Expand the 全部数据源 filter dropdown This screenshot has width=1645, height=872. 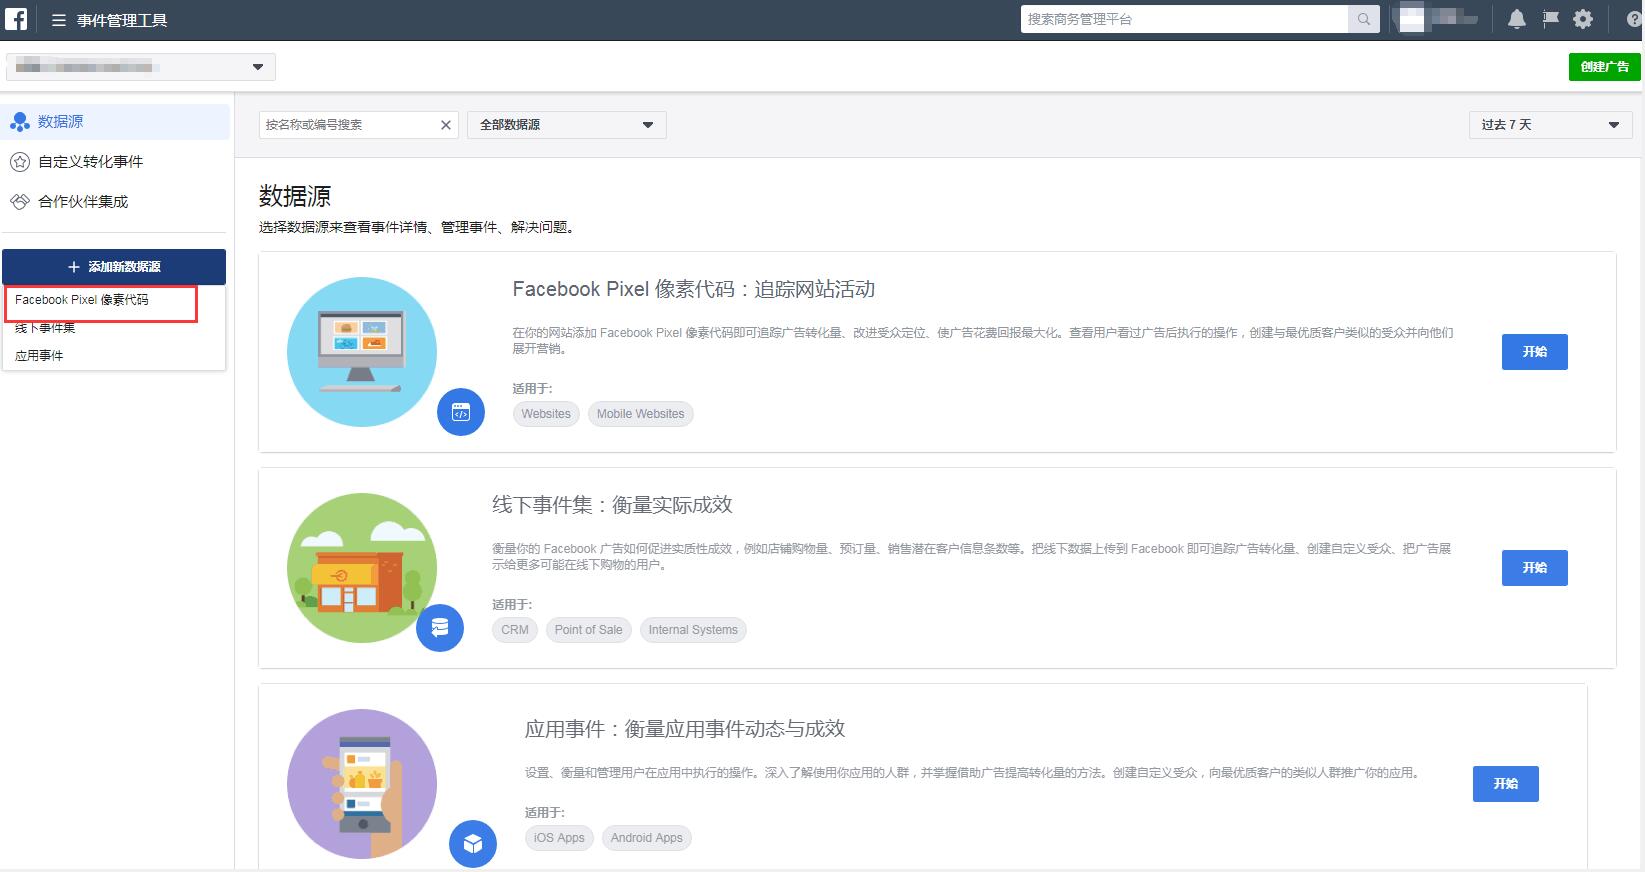[x=566, y=125]
